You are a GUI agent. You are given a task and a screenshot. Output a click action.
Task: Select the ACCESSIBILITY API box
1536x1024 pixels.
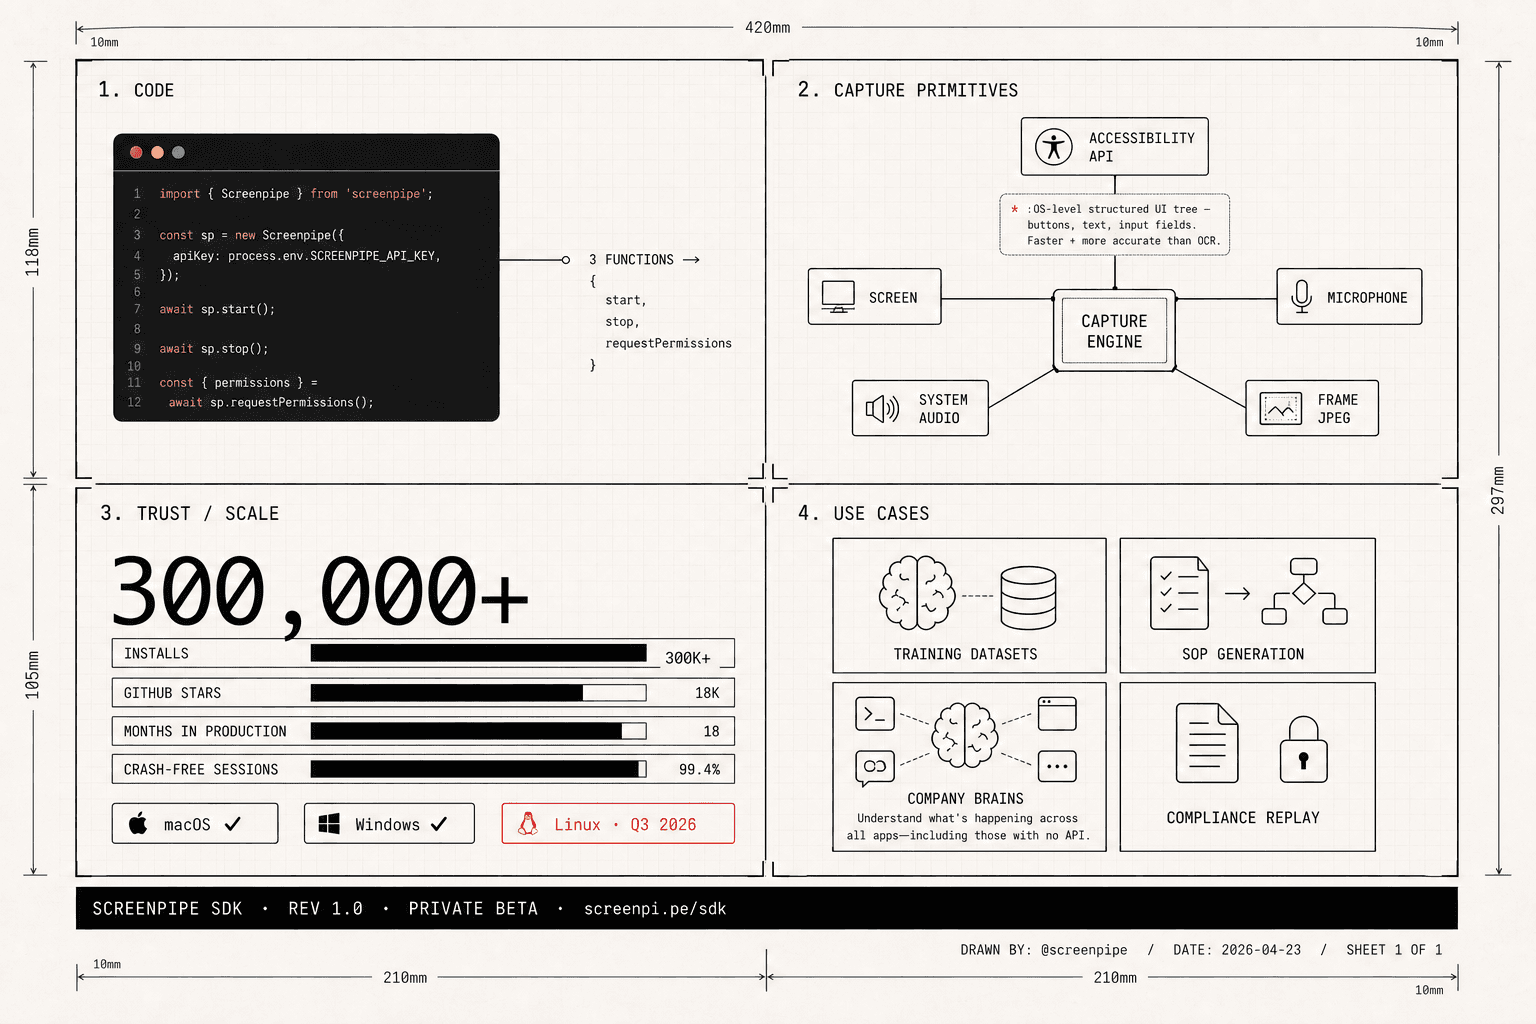click(x=1114, y=146)
